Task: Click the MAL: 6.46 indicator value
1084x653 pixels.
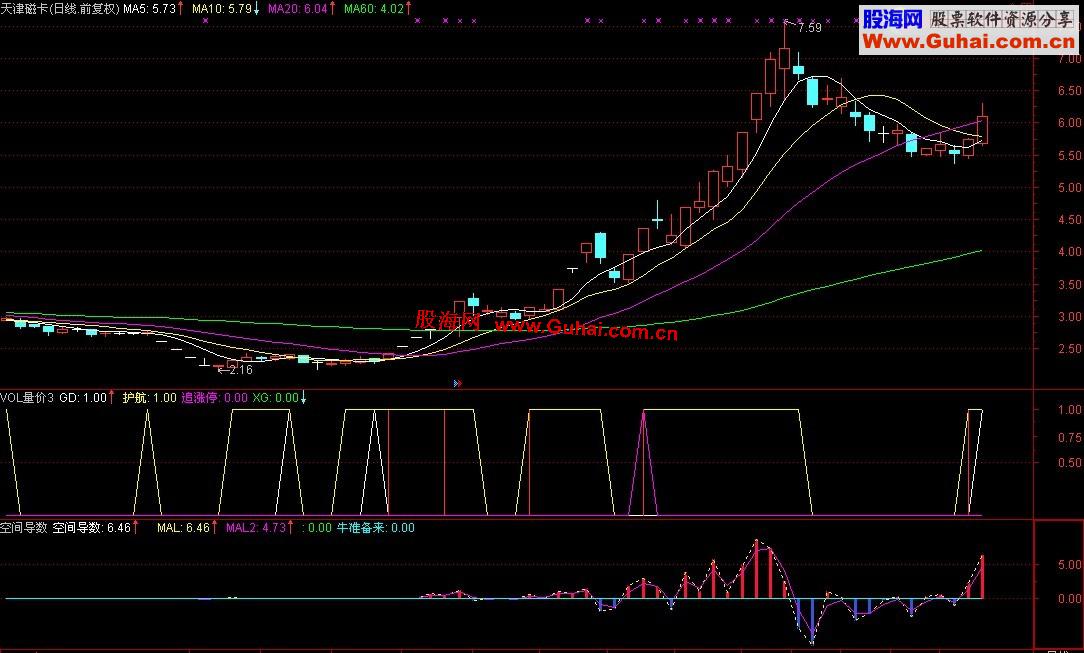Action: pos(183,528)
